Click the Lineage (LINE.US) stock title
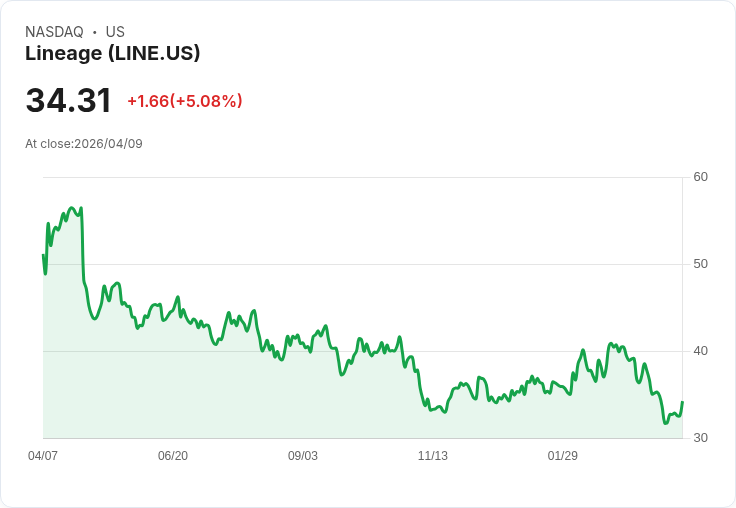 click(112, 53)
